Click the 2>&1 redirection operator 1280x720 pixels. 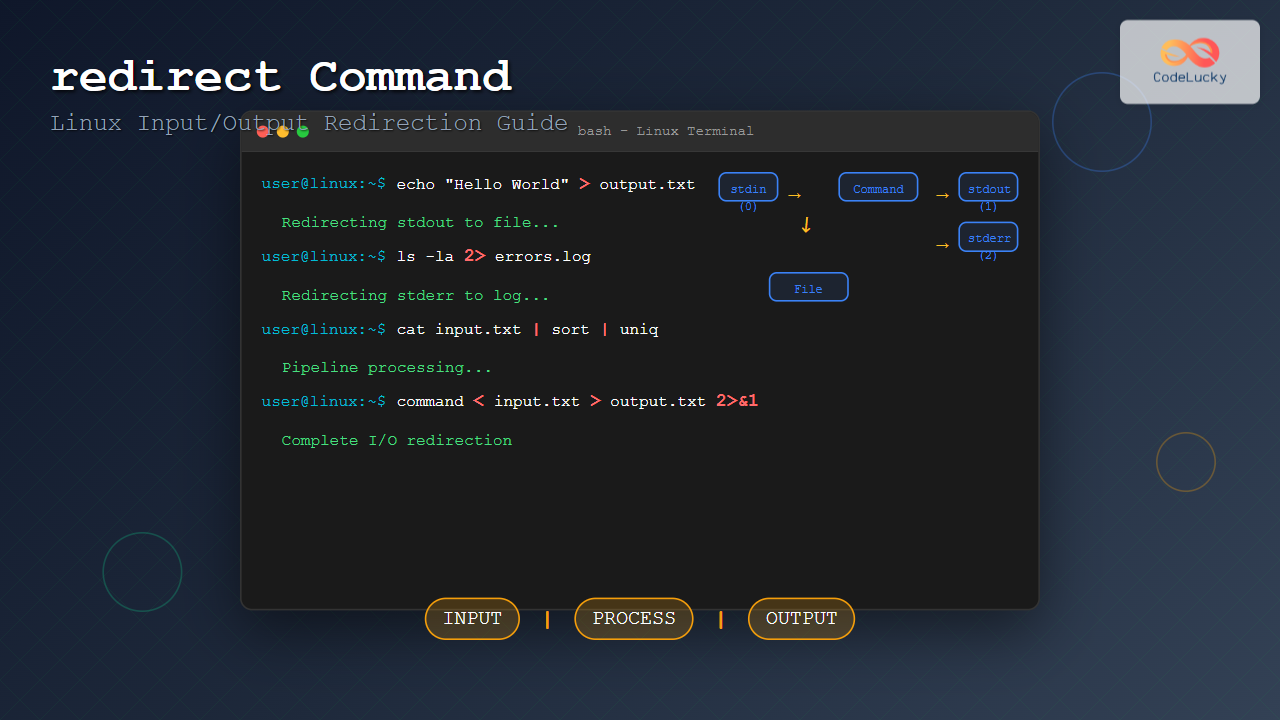tap(737, 401)
